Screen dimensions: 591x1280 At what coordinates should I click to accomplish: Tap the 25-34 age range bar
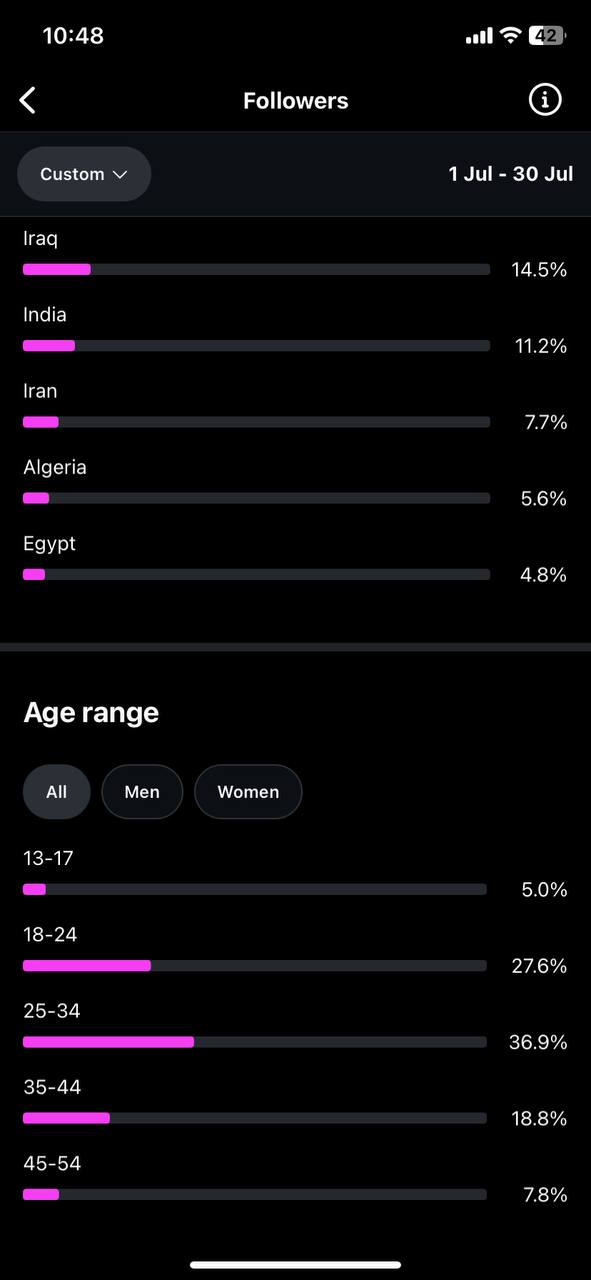255,1042
